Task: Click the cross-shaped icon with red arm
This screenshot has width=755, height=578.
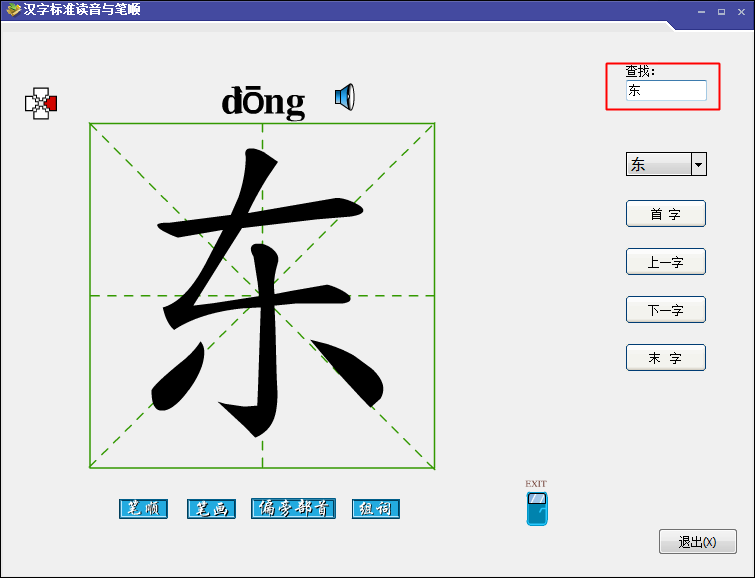Action: (41, 103)
